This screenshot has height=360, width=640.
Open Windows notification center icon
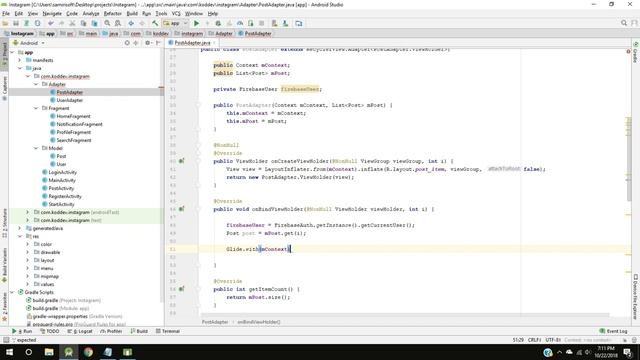point(628,352)
